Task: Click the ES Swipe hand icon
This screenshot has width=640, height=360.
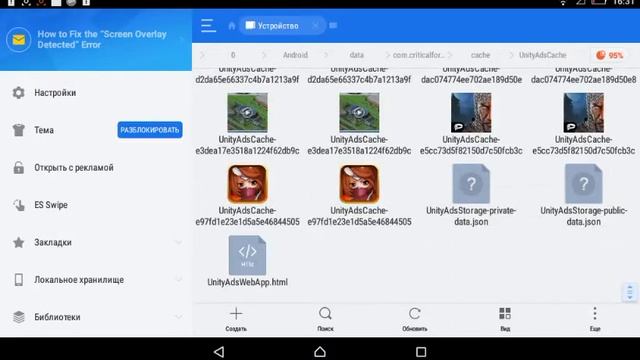Action: [18, 205]
